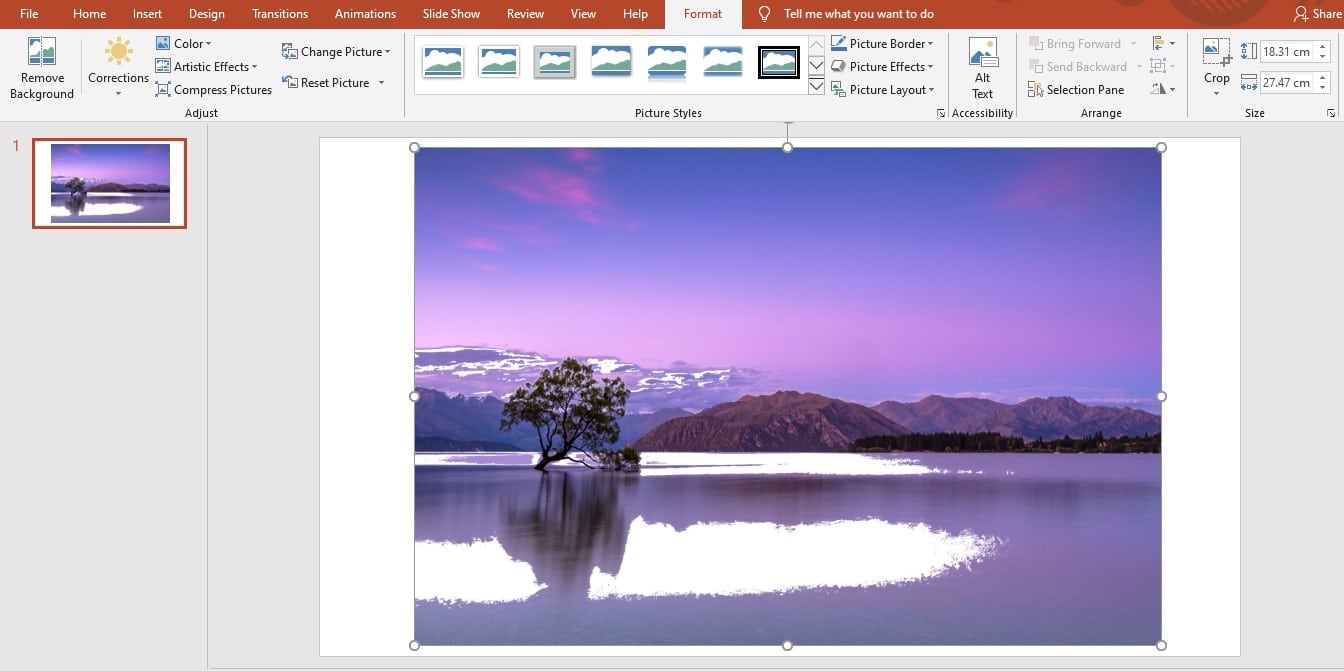
Task: Select slide 1 thumbnail in panel
Action: [x=110, y=183]
